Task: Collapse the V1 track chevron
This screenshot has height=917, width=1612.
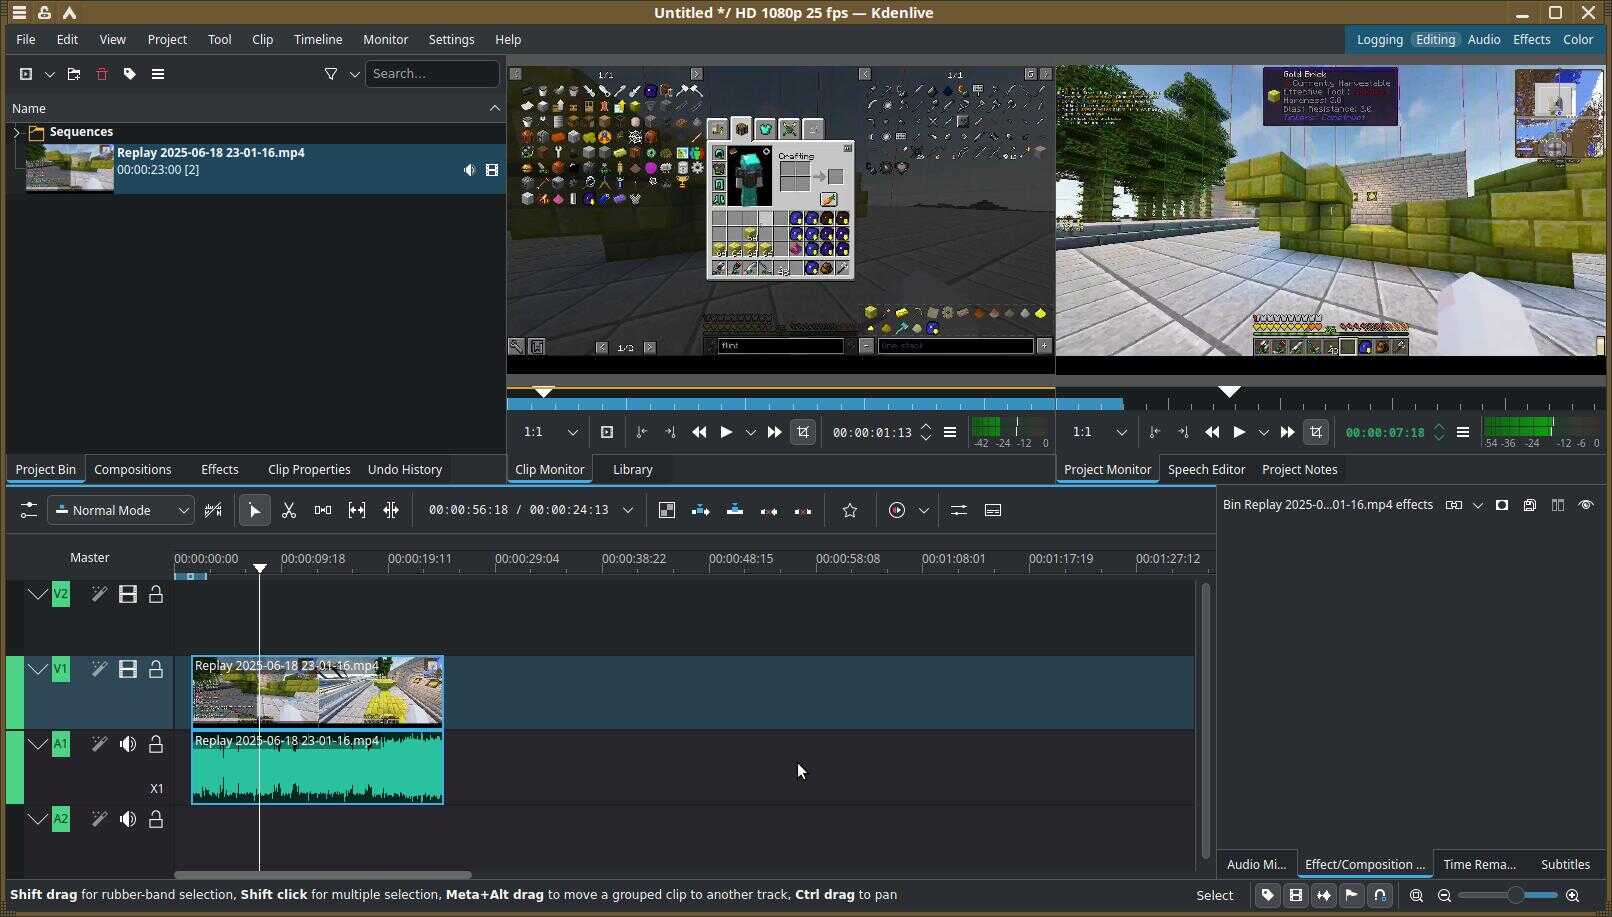Action: [37, 669]
